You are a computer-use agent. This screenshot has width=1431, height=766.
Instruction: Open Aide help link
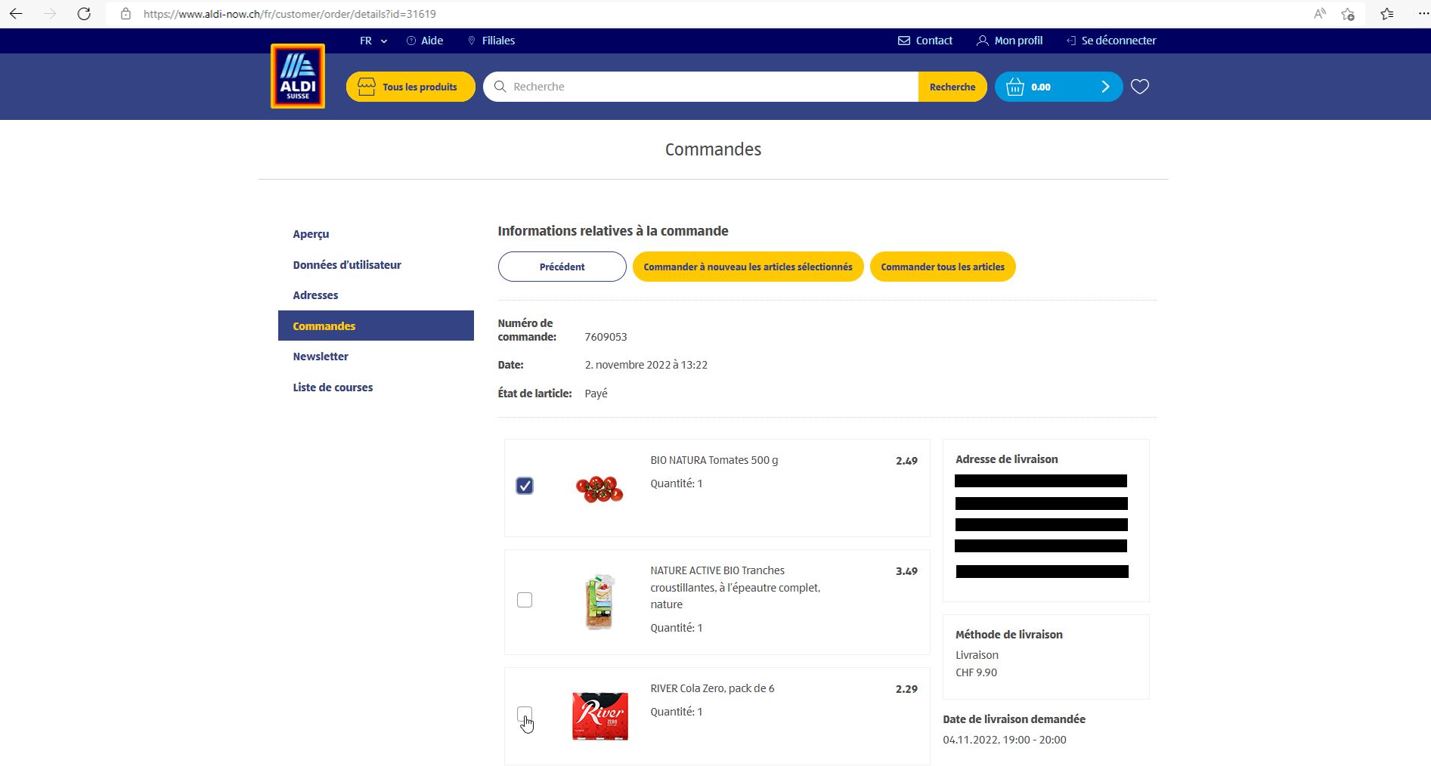pyautogui.click(x=425, y=41)
